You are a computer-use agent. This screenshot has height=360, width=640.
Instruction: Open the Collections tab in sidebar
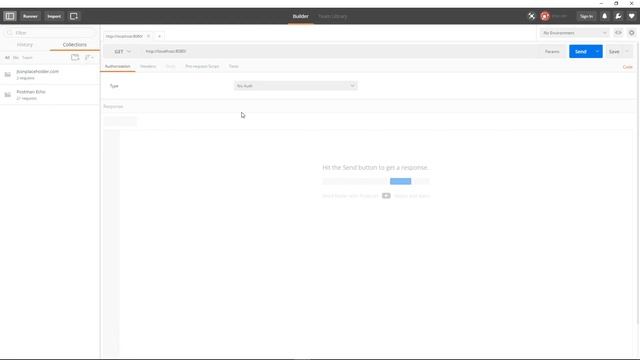[x=75, y=44]
